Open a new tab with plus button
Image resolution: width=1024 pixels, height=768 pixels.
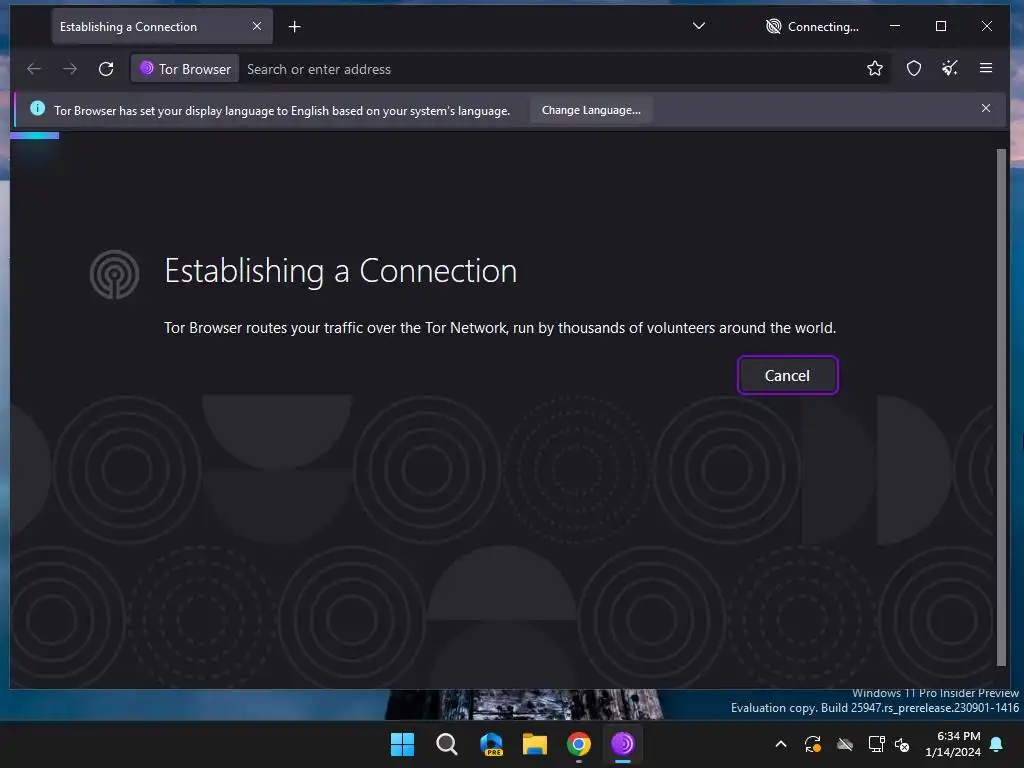tap(295, 27)
